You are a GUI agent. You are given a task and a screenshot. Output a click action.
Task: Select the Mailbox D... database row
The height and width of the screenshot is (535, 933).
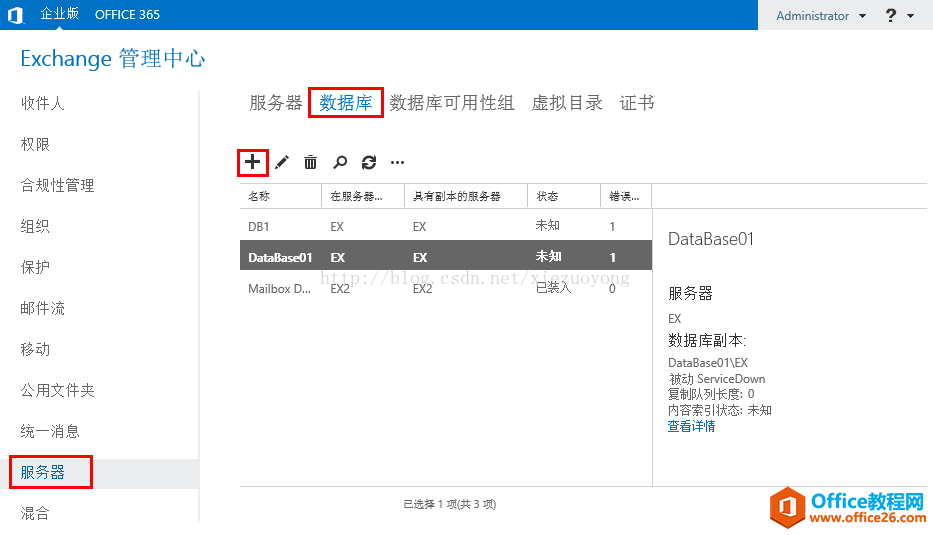tap(446, 289)
